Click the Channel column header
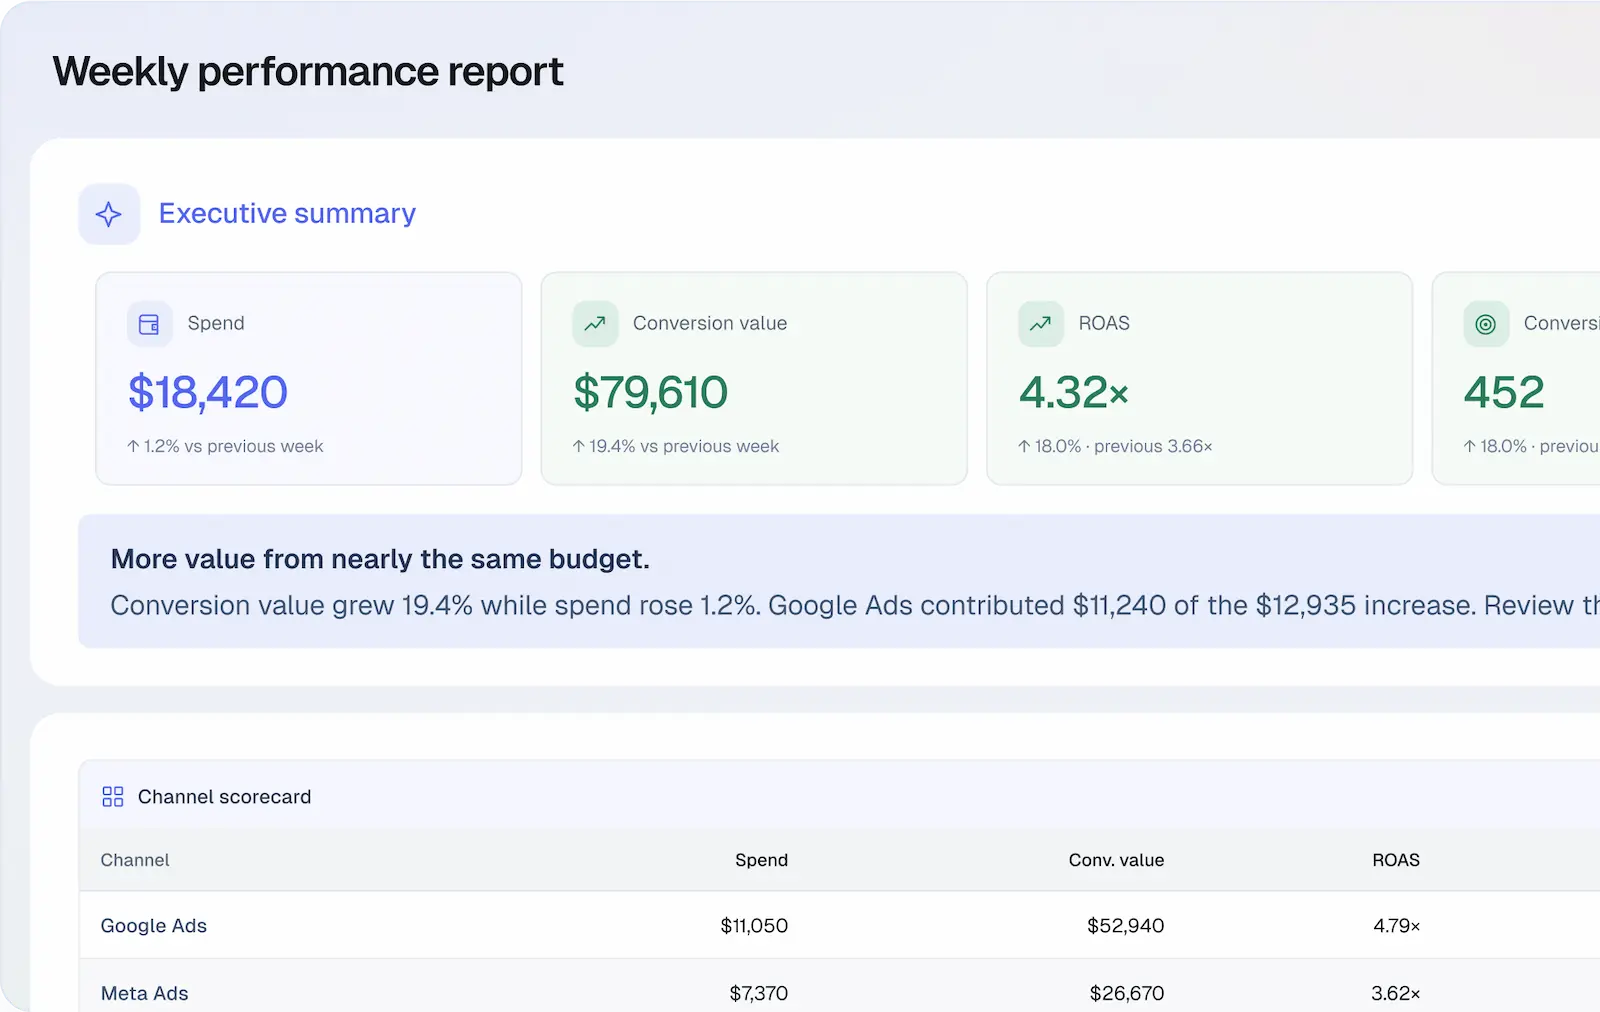 [135, 860]
